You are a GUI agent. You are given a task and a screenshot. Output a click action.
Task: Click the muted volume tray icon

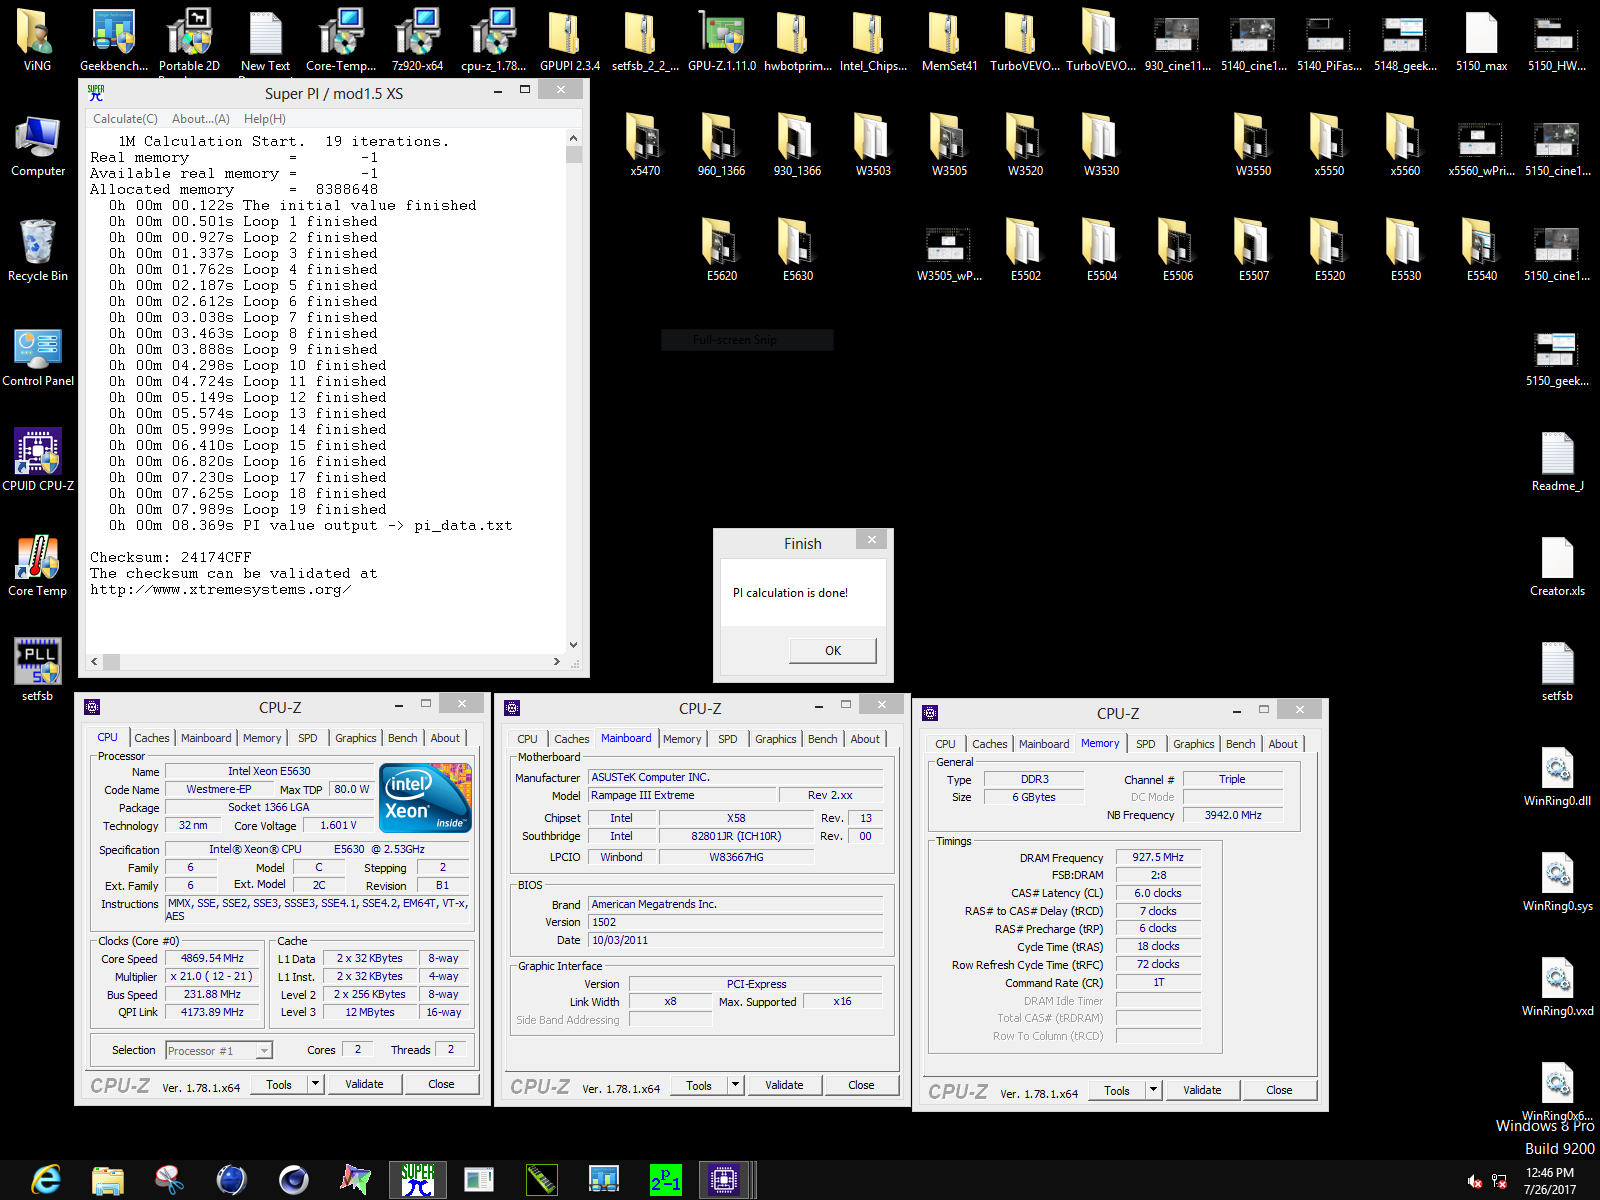[x=1474, y=1181]
